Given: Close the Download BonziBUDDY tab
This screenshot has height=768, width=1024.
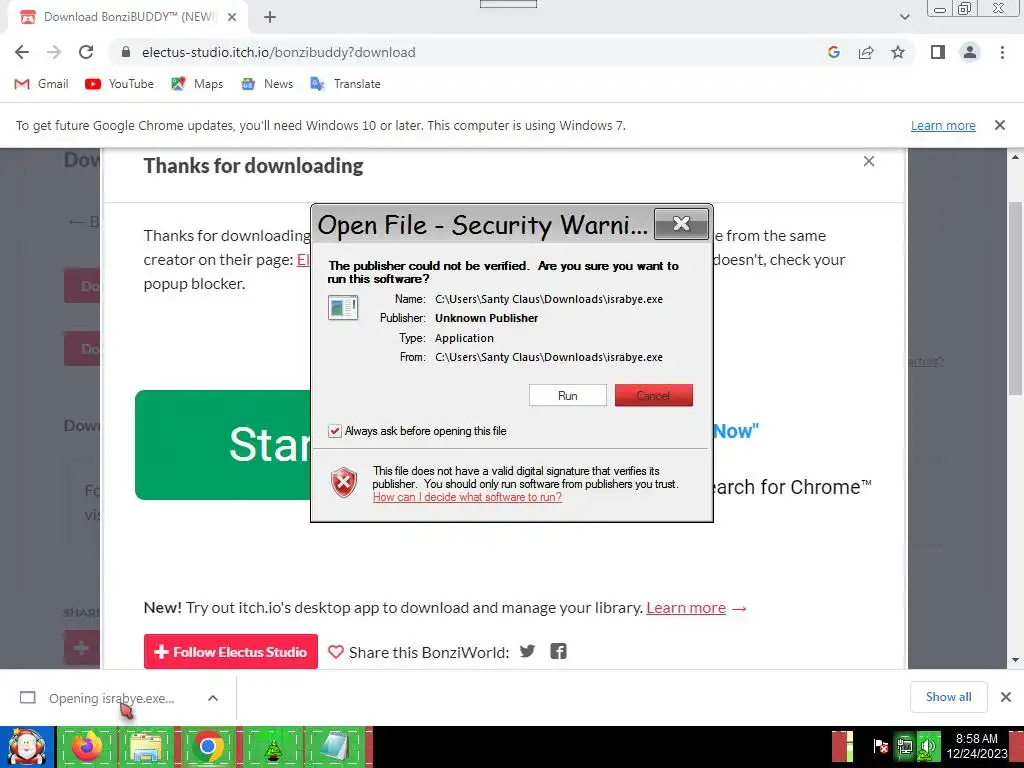Looking at the screenshot, I should 232,17.
